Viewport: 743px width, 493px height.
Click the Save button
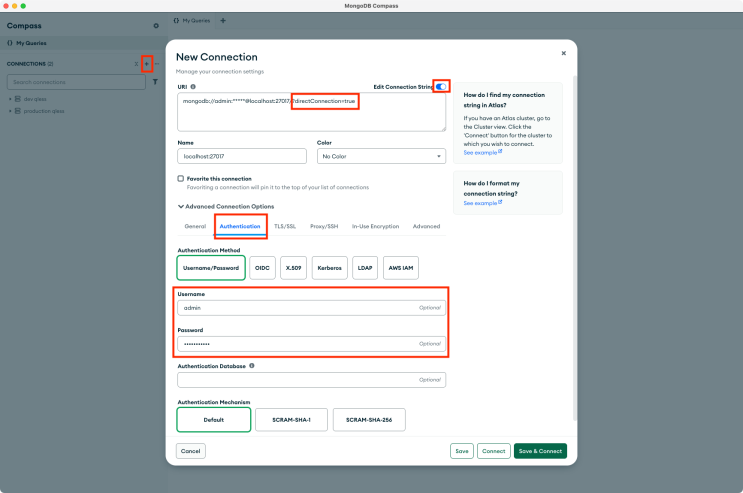click(x=462, y=451)
